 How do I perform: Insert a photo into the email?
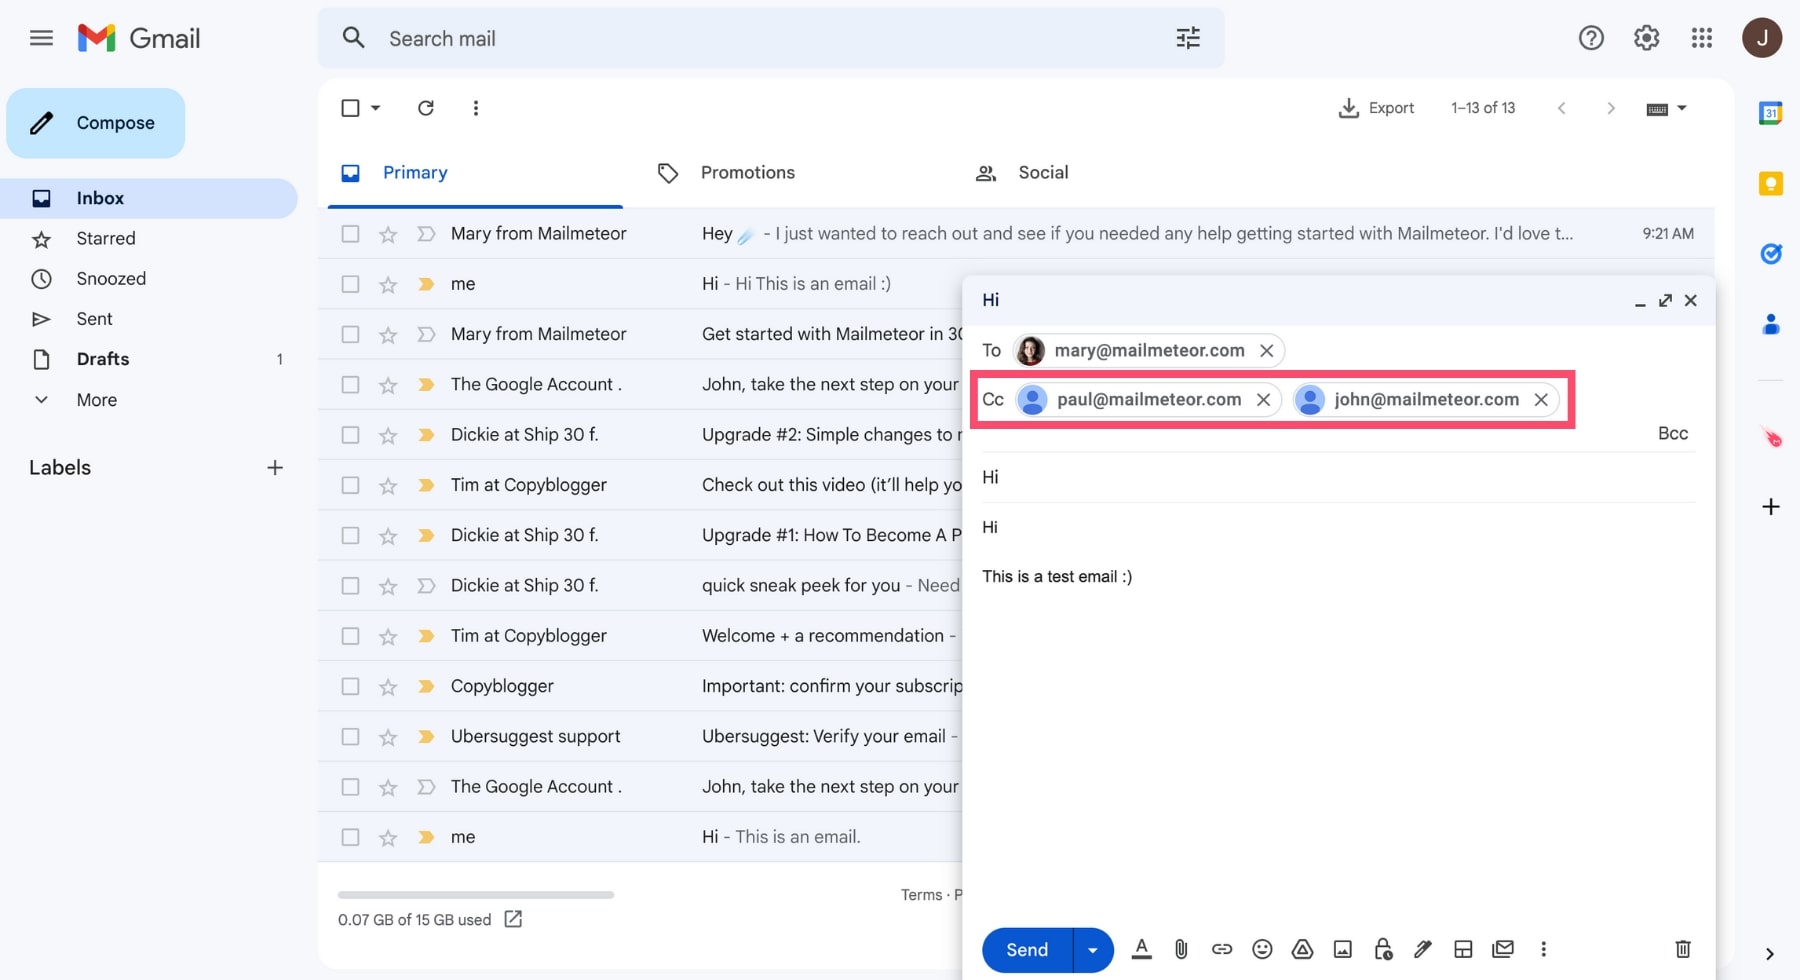click(1342, 949)
